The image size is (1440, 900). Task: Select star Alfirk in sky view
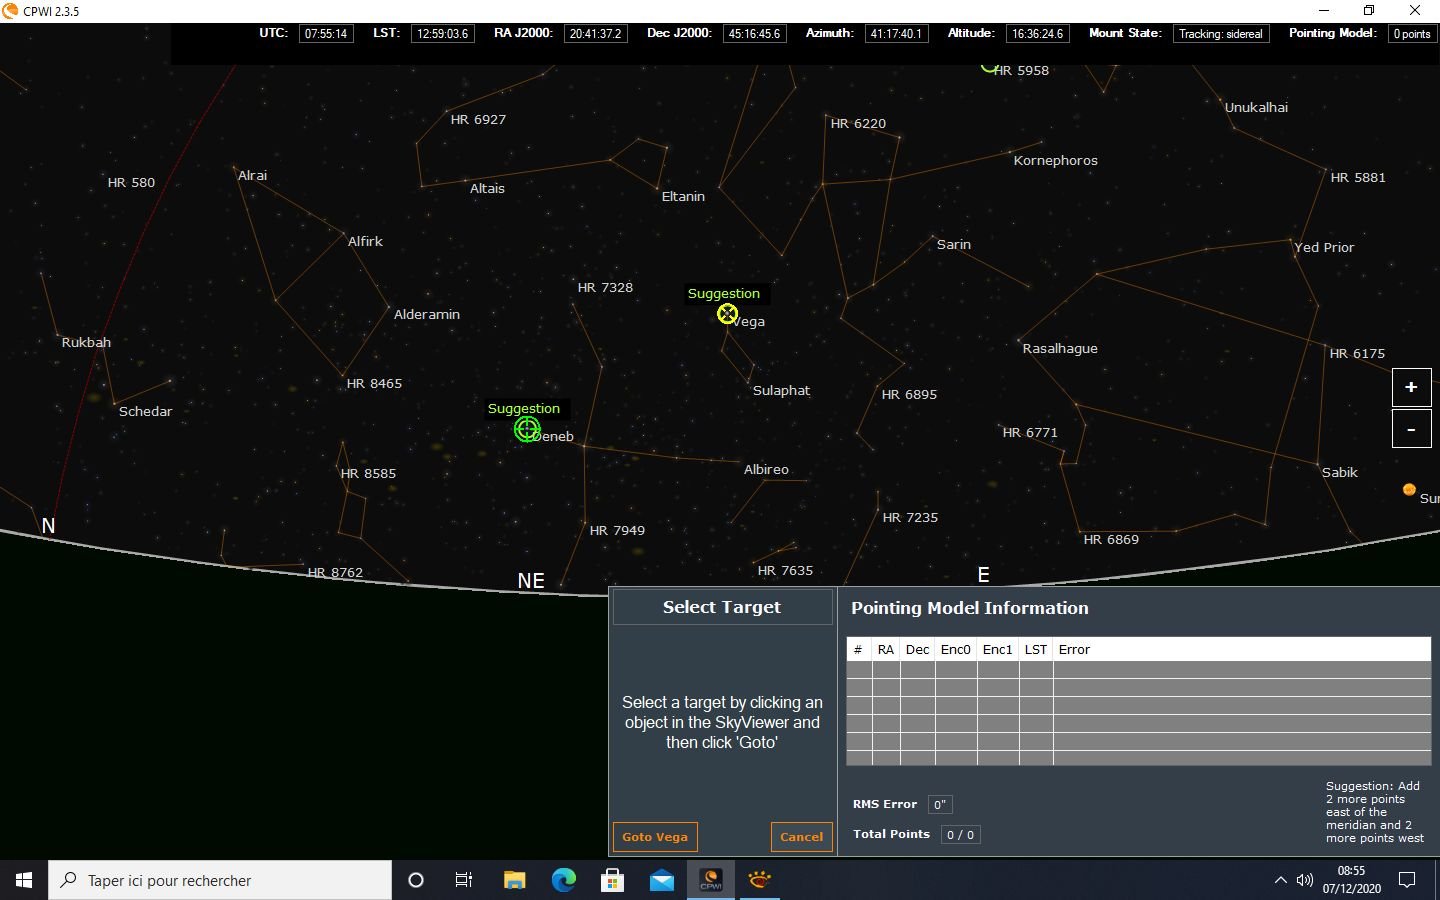[x=365, y=242]
